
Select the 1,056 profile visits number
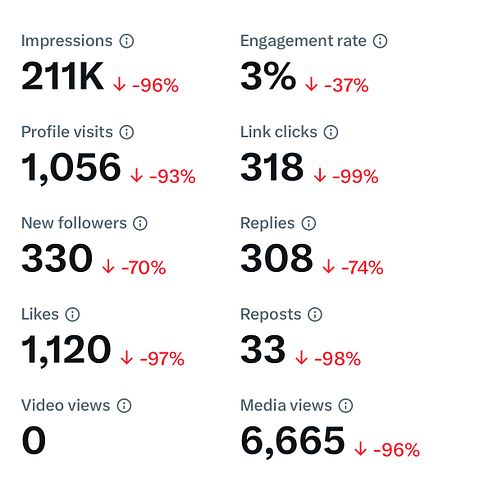pyautogui.click(x=71, y=168)
